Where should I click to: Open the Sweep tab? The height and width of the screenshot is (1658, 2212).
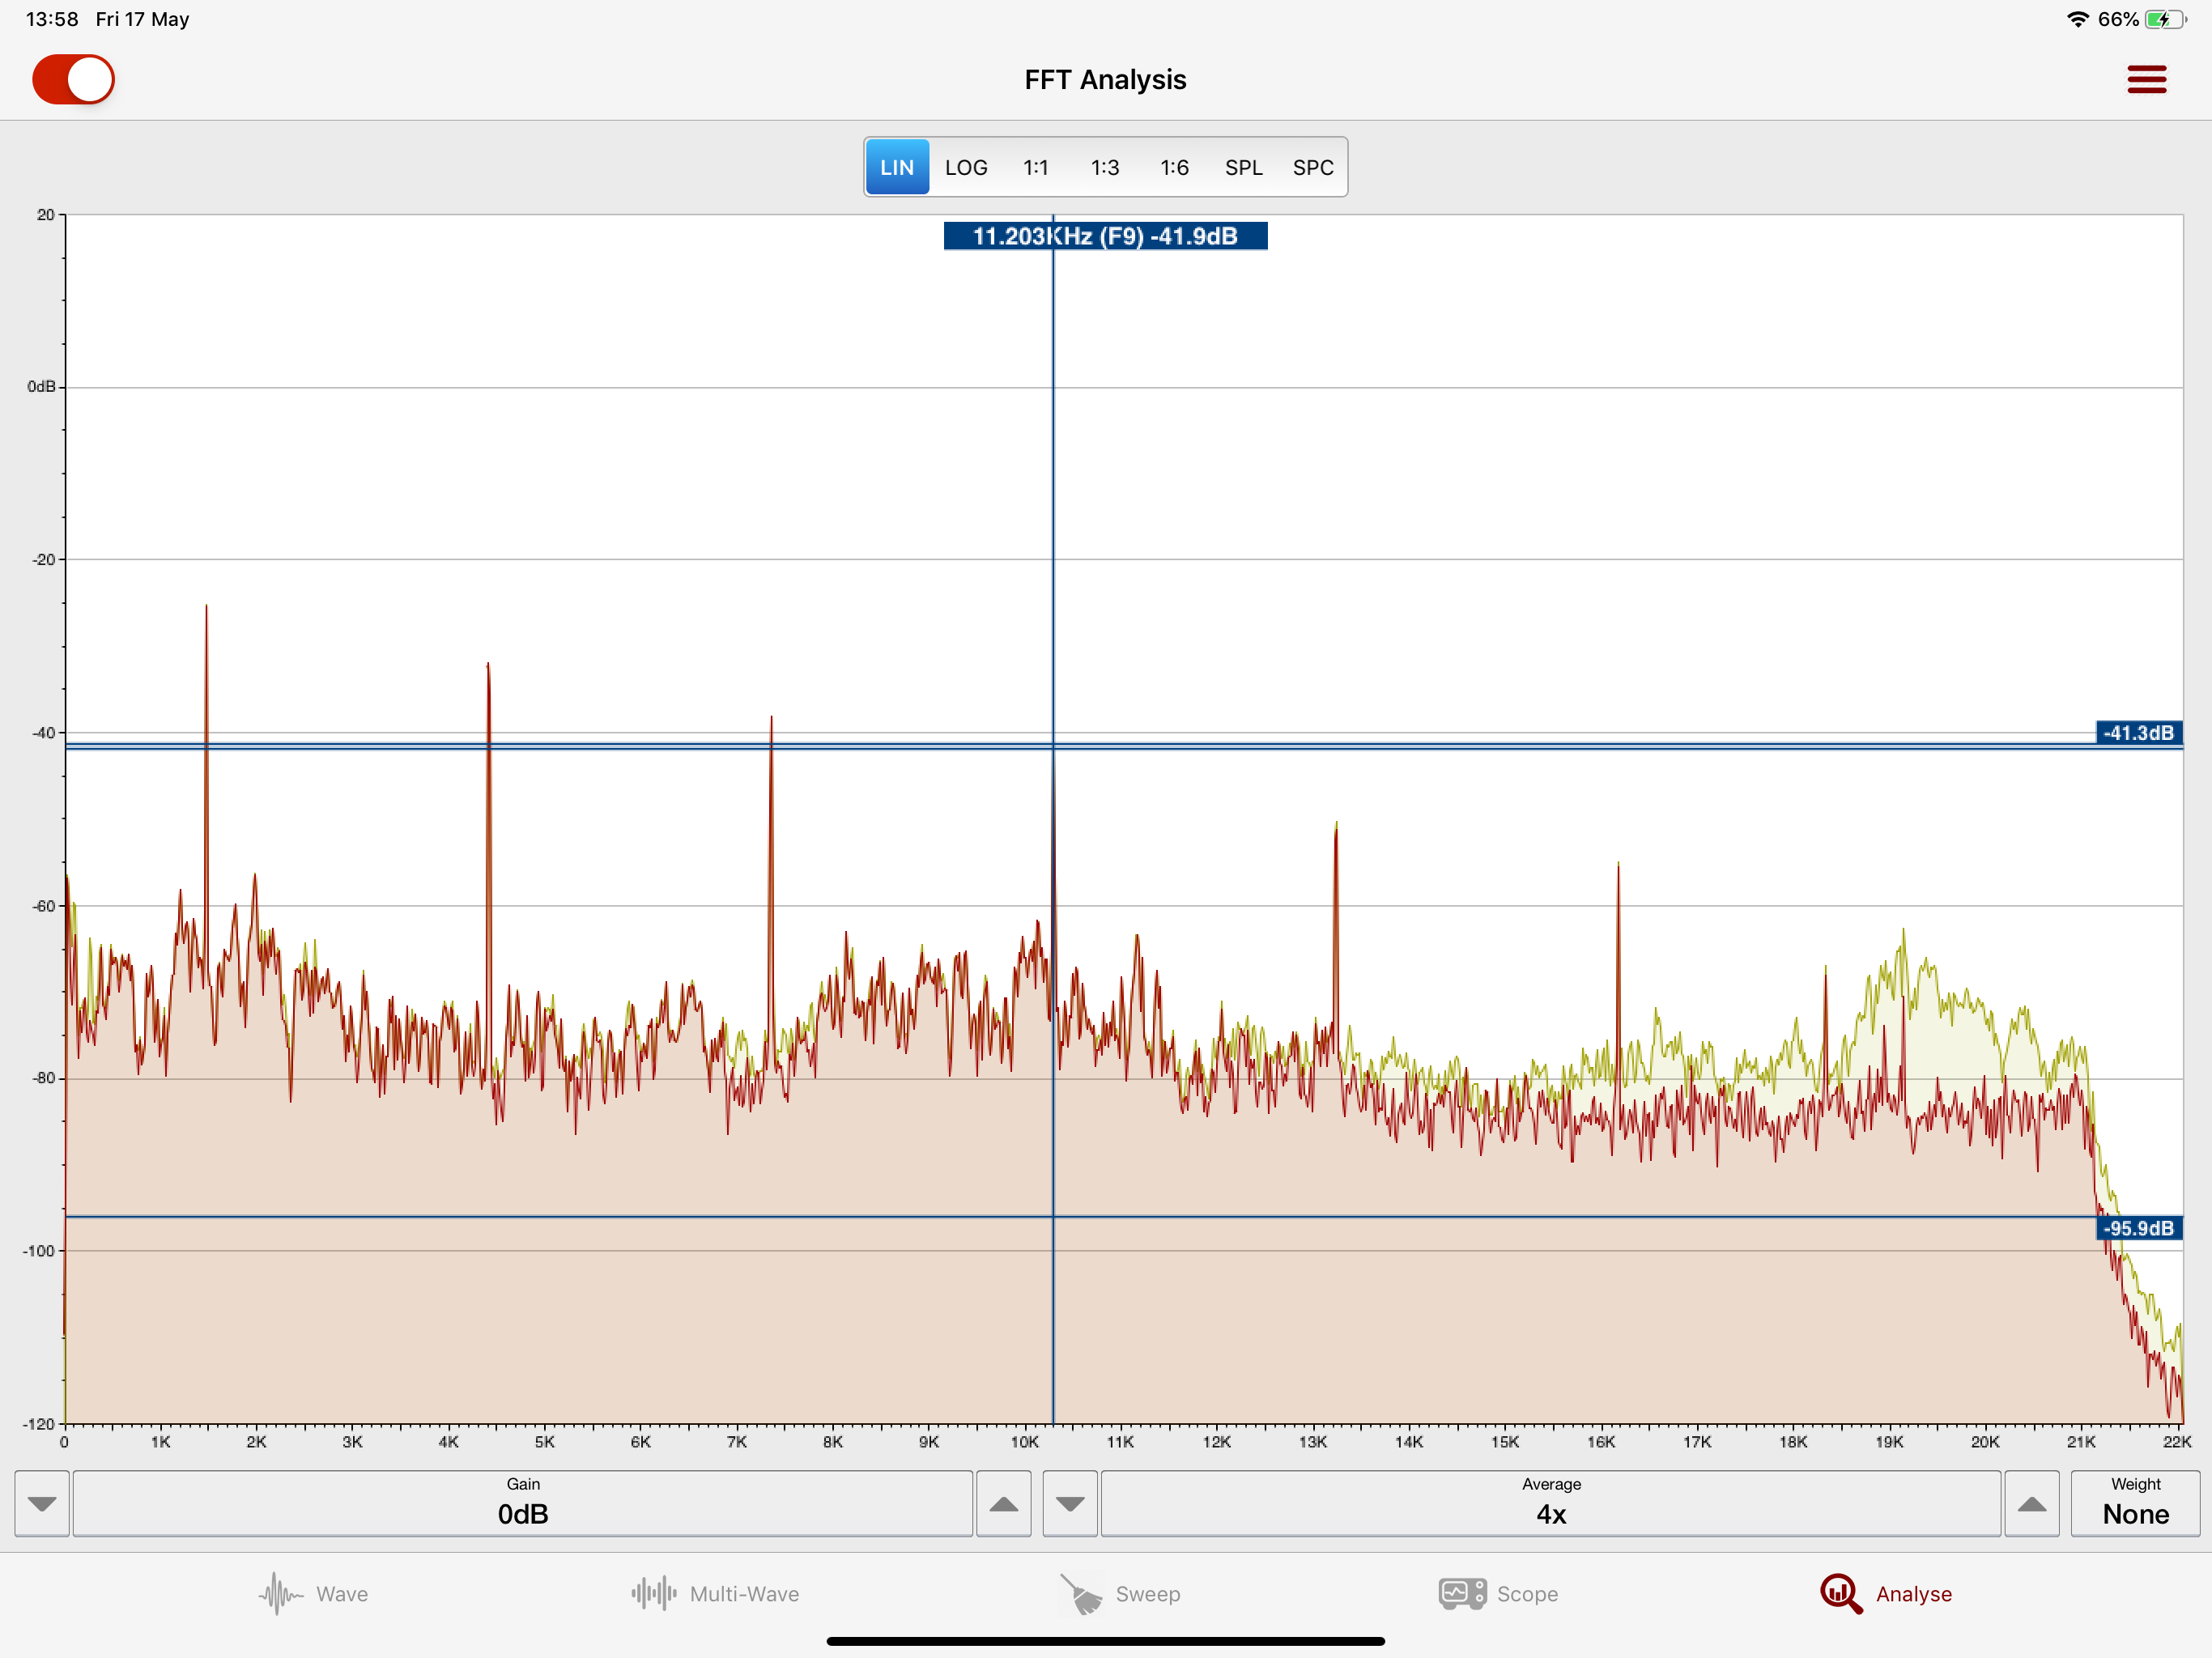point(1120,1594)
